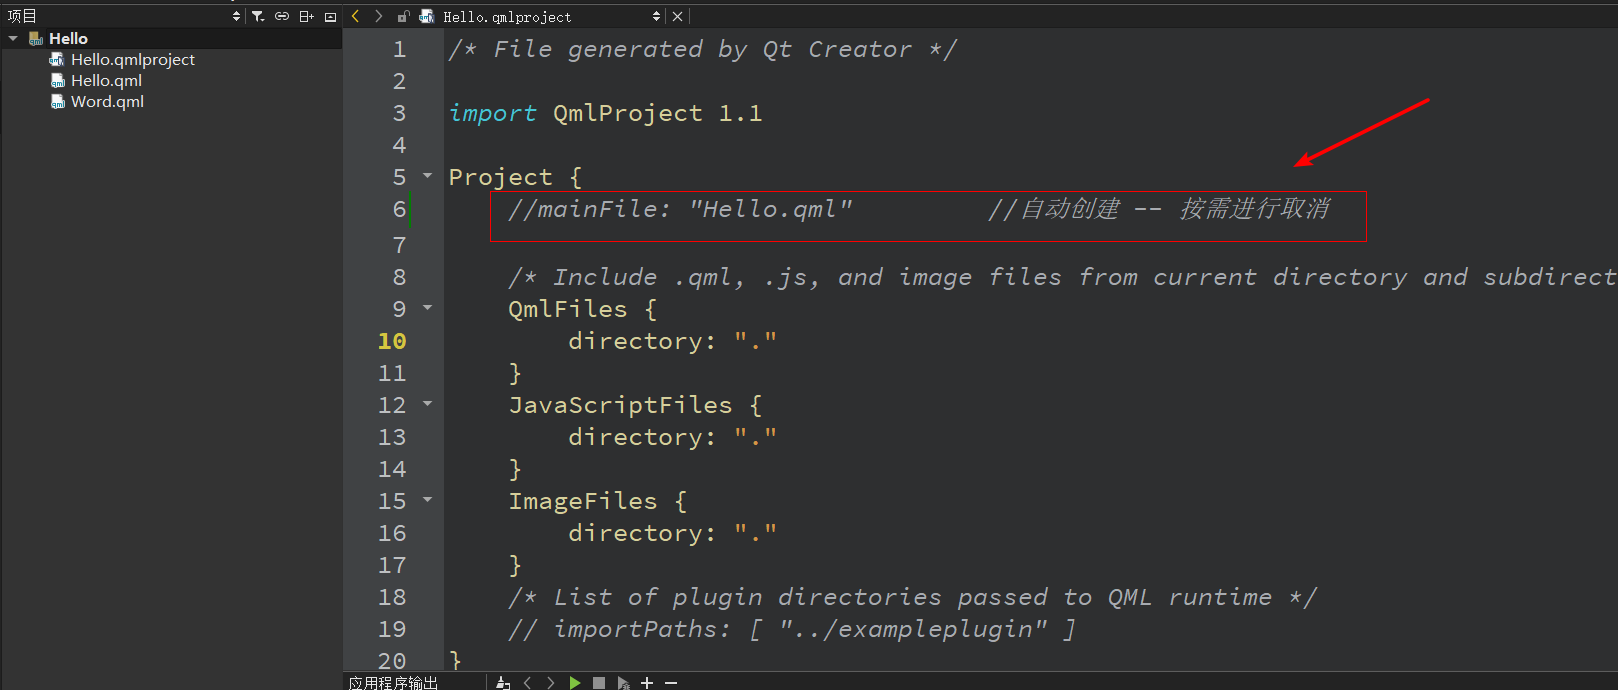This screenshot has width=1618, height=690.
Task: Open the 项目 view selector dropdown
Action: [236, 16]
